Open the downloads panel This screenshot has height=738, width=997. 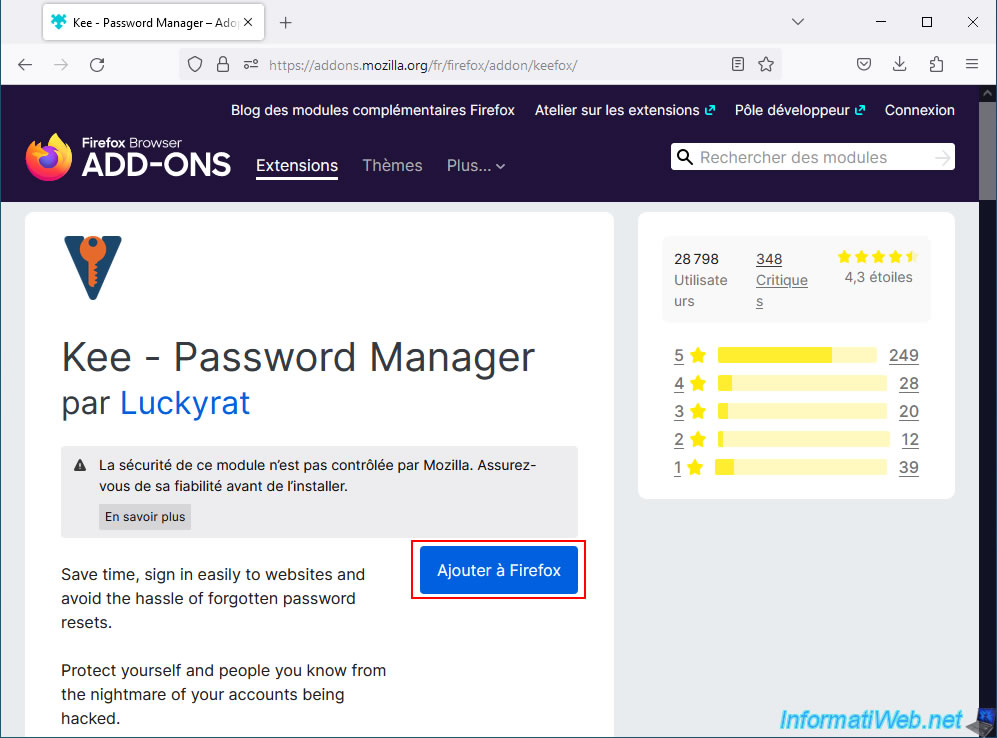(x=899, y=64)
